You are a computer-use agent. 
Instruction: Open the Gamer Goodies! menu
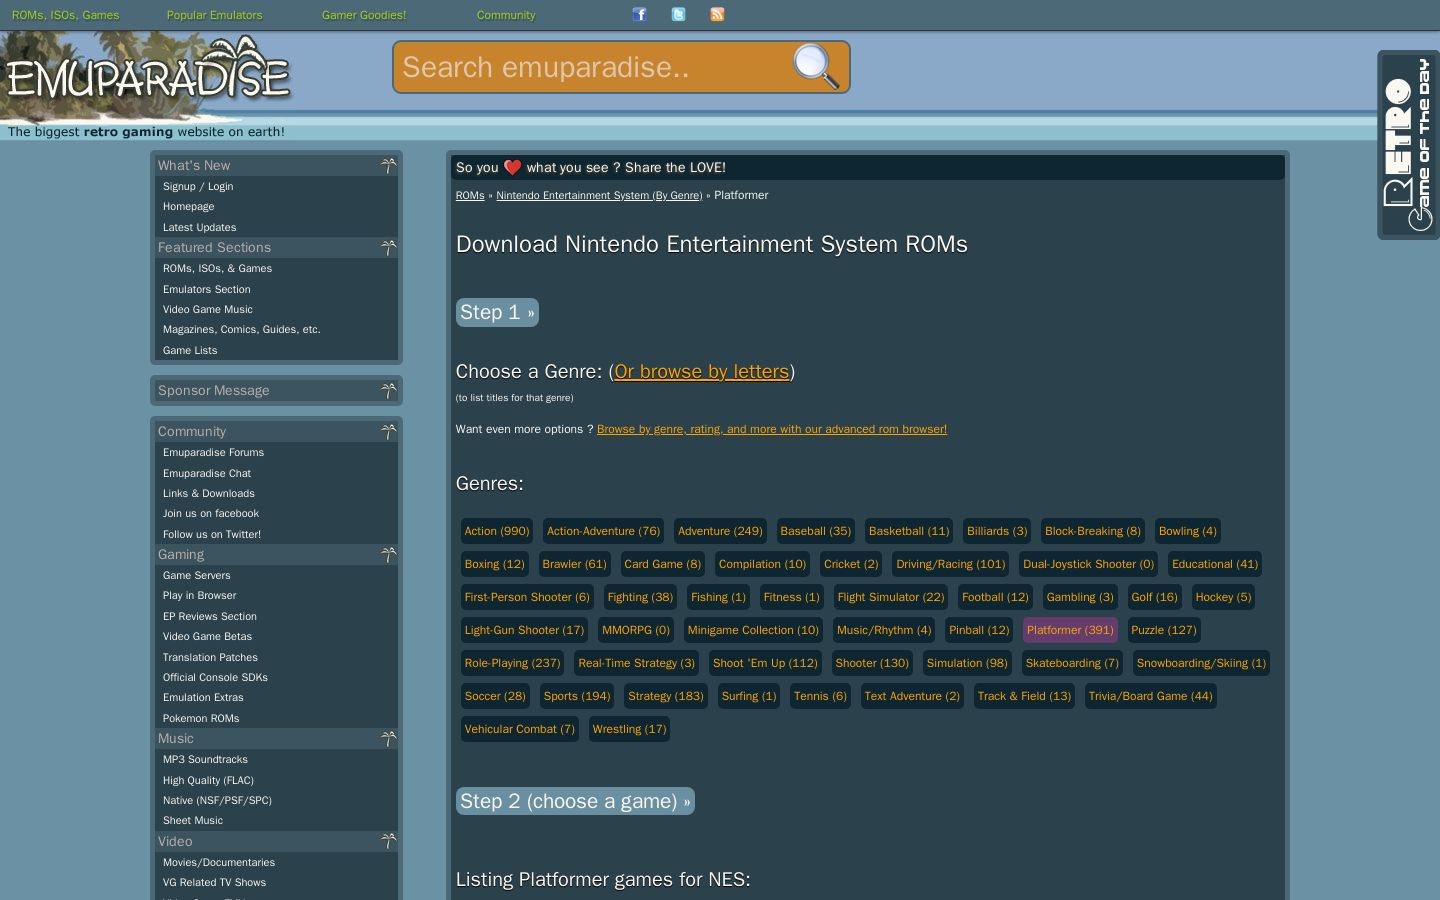coord(364,15)
